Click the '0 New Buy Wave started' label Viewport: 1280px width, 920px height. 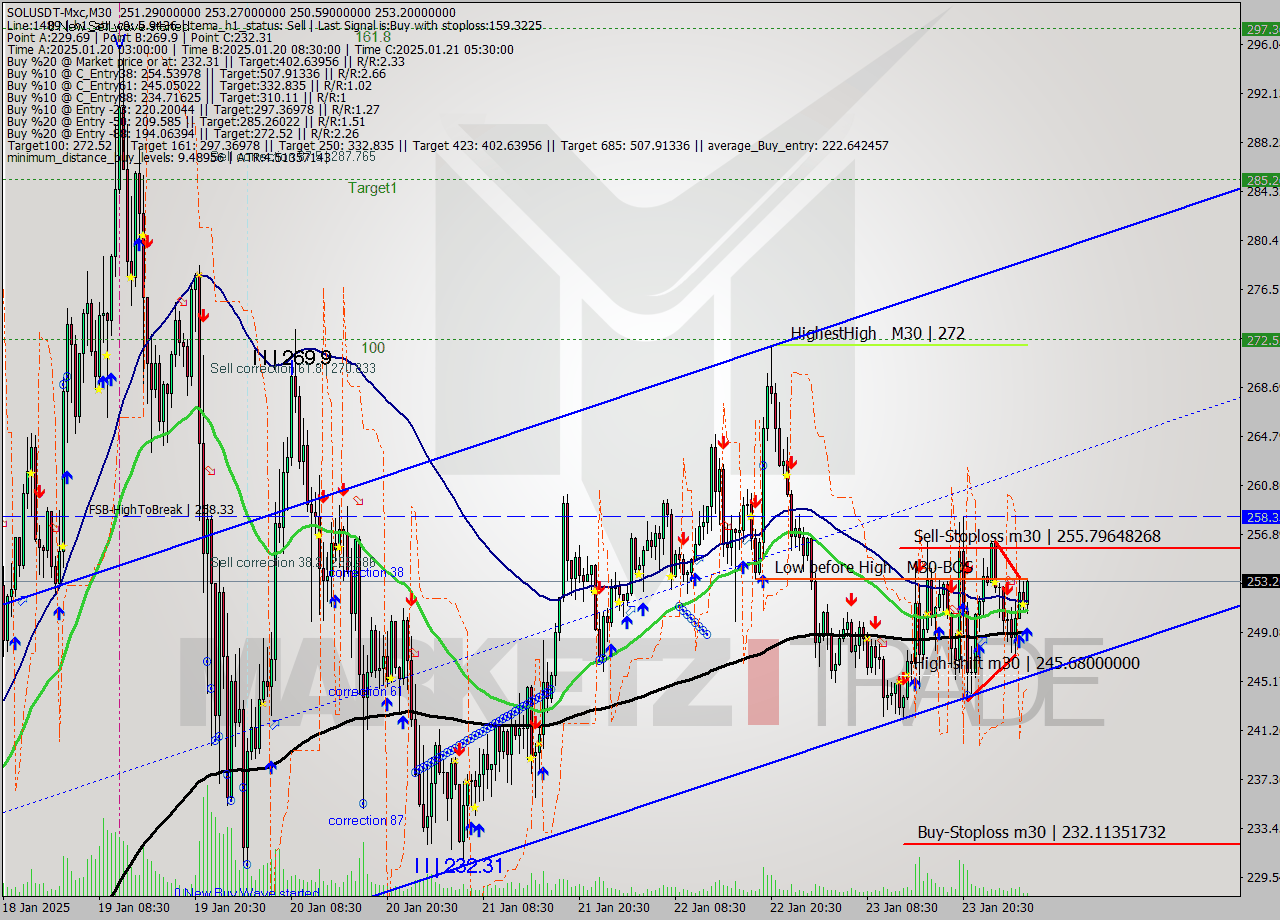click(x=247, y=893)
